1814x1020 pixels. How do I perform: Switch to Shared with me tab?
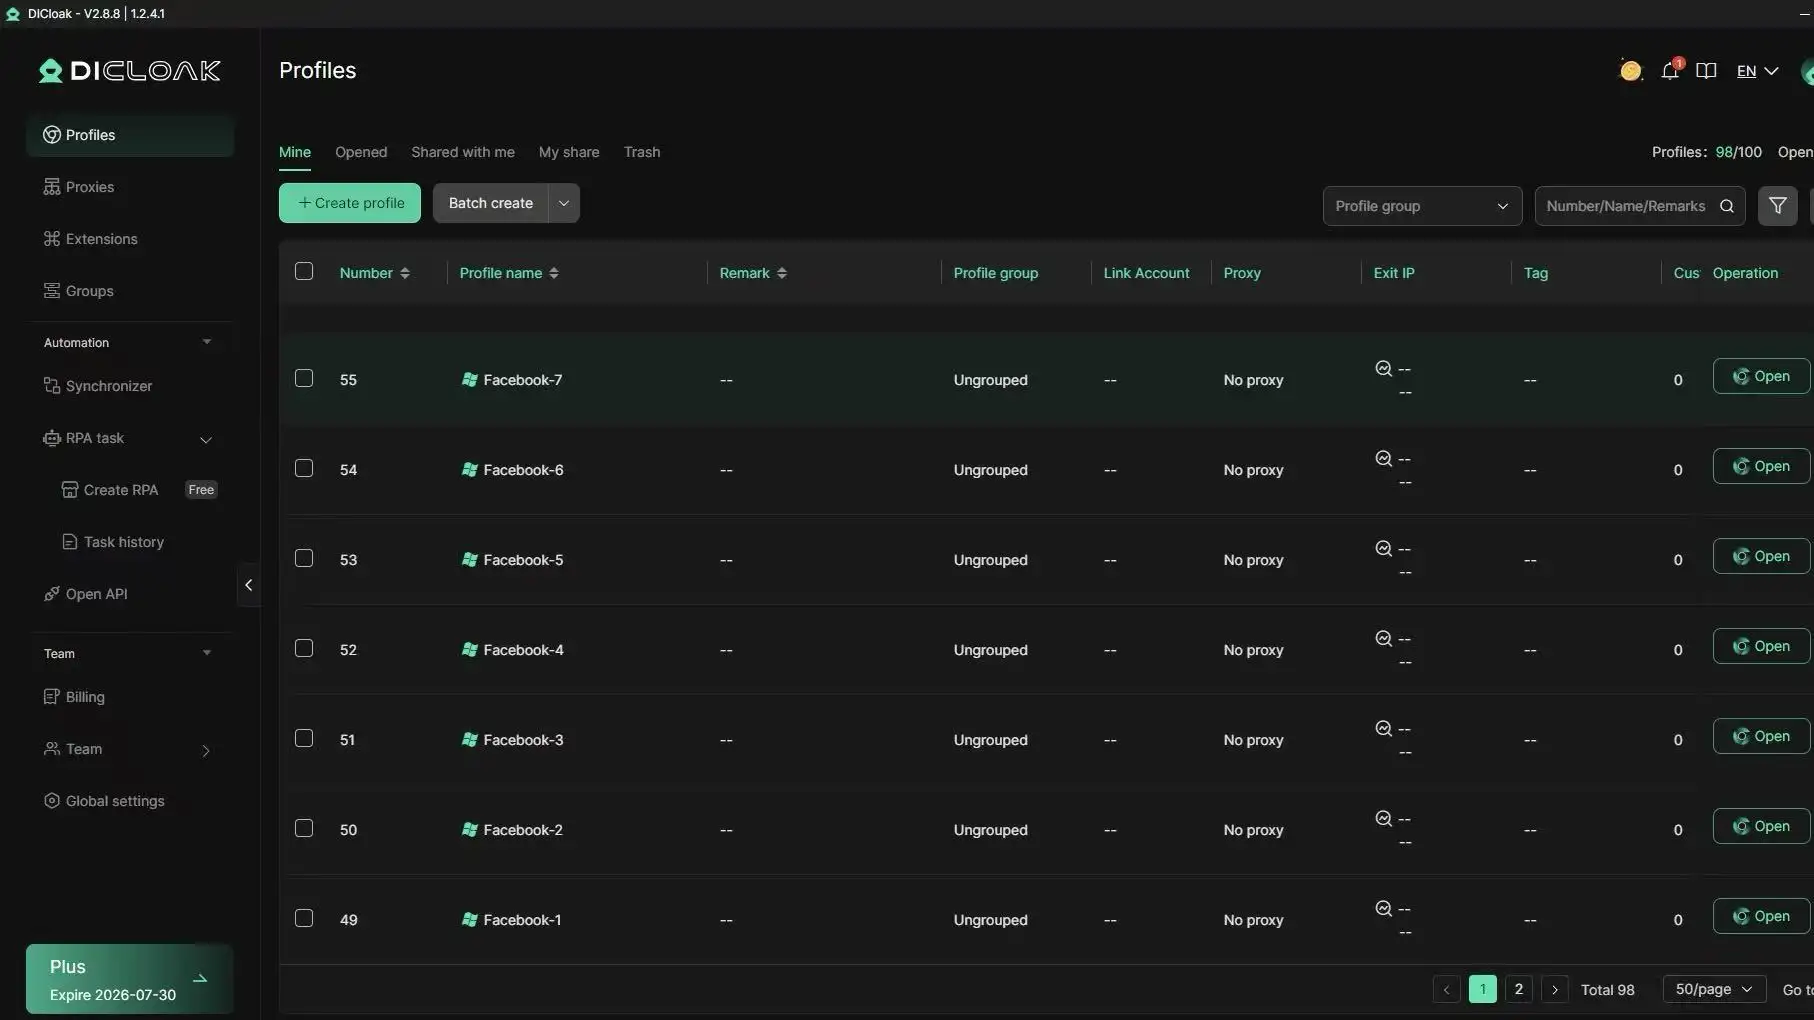click(463, 152)
